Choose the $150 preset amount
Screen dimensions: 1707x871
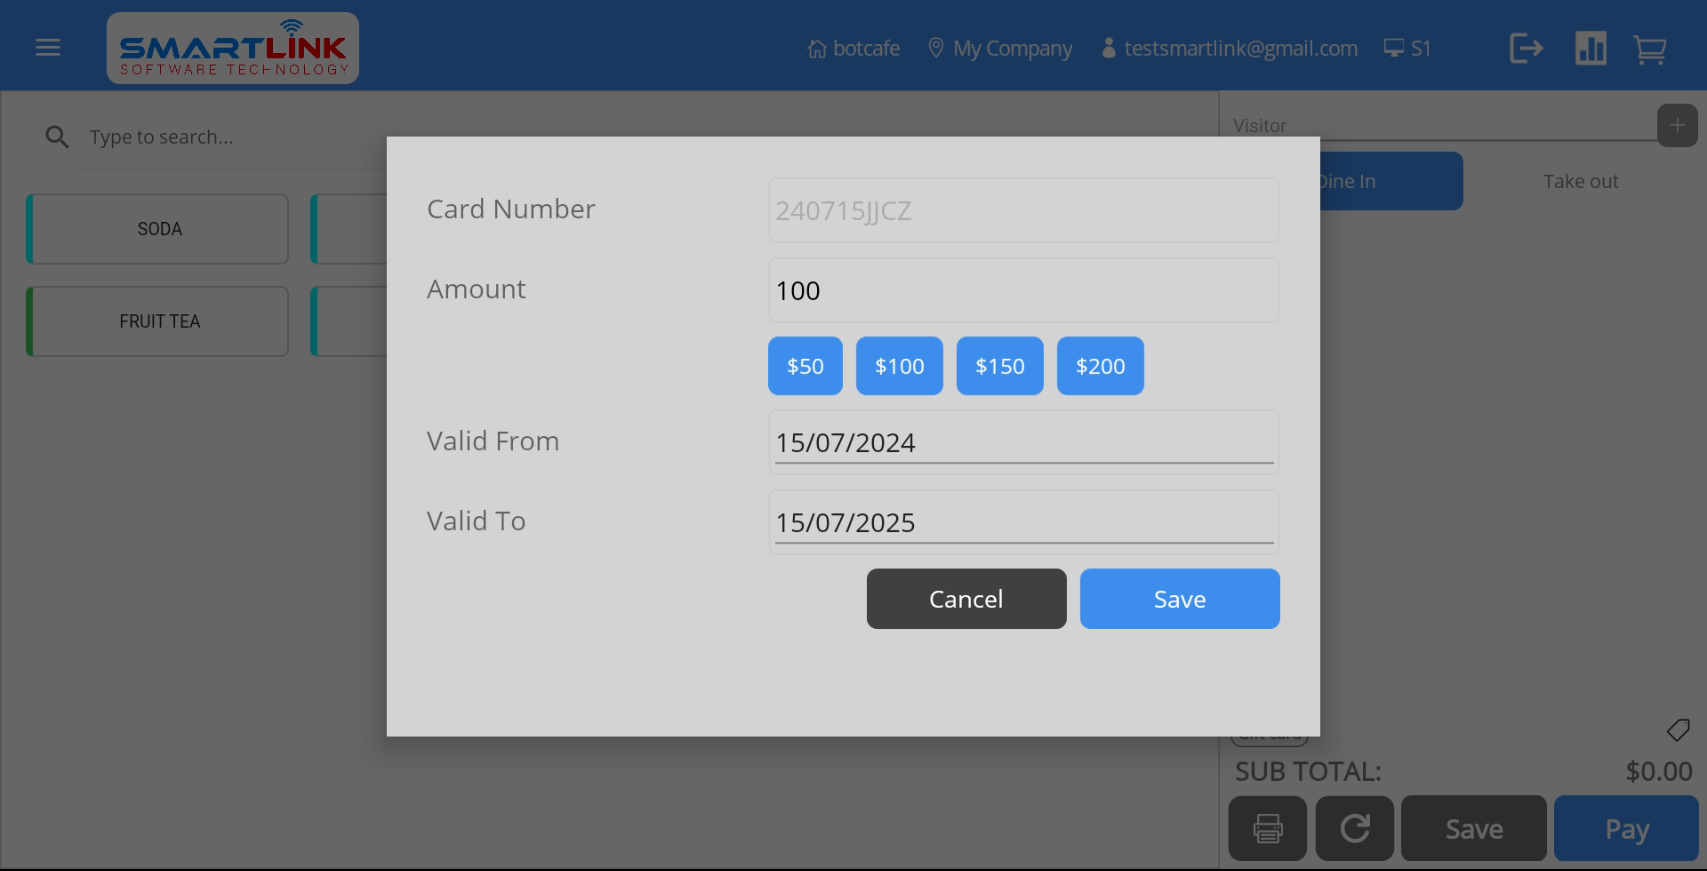[999, 366]
